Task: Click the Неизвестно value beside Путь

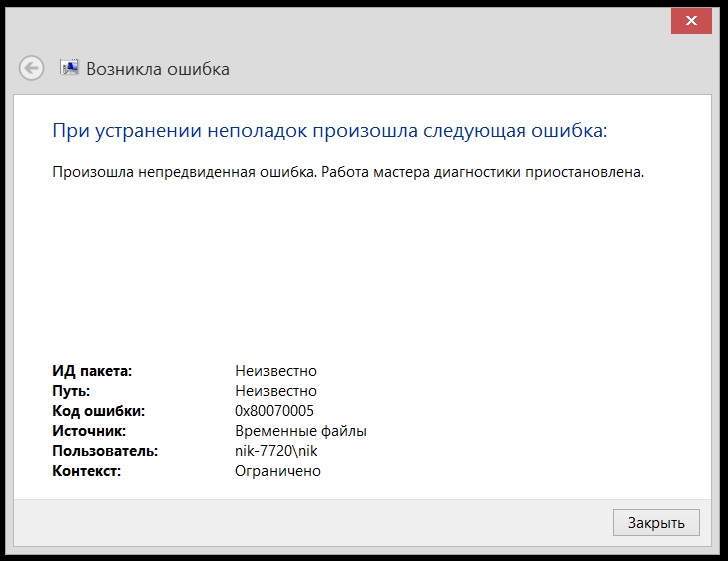Action: point(276,391)
